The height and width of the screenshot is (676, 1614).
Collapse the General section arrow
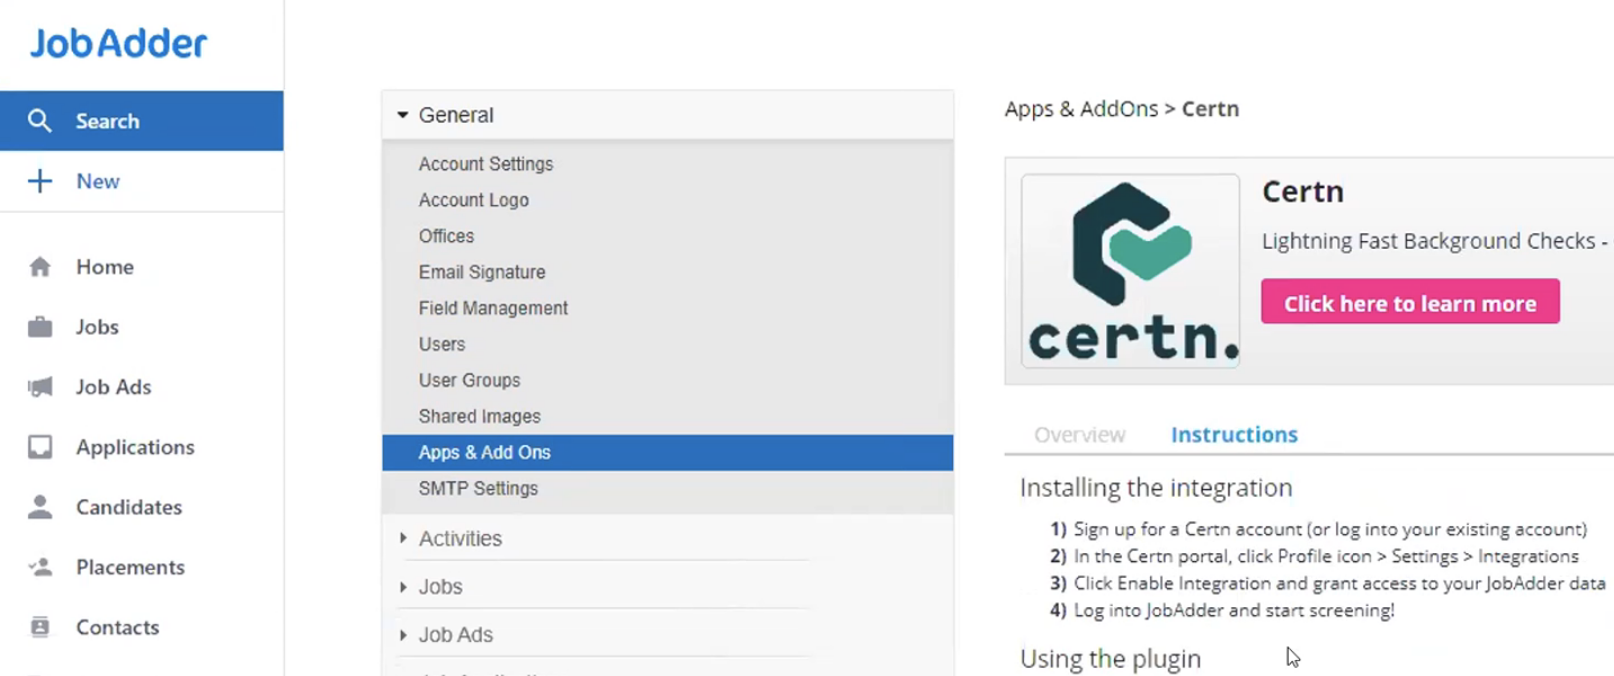[x=402, y=115]
